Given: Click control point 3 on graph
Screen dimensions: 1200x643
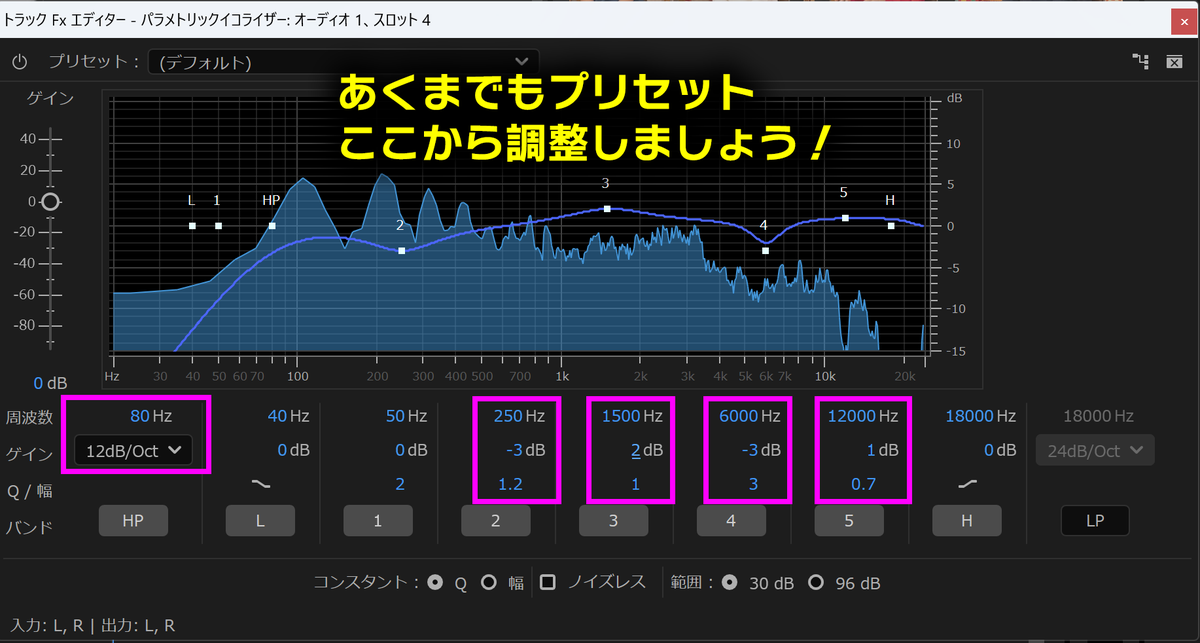Looking at the screenshot, I should pyautogui.click(x=607, y=209).
